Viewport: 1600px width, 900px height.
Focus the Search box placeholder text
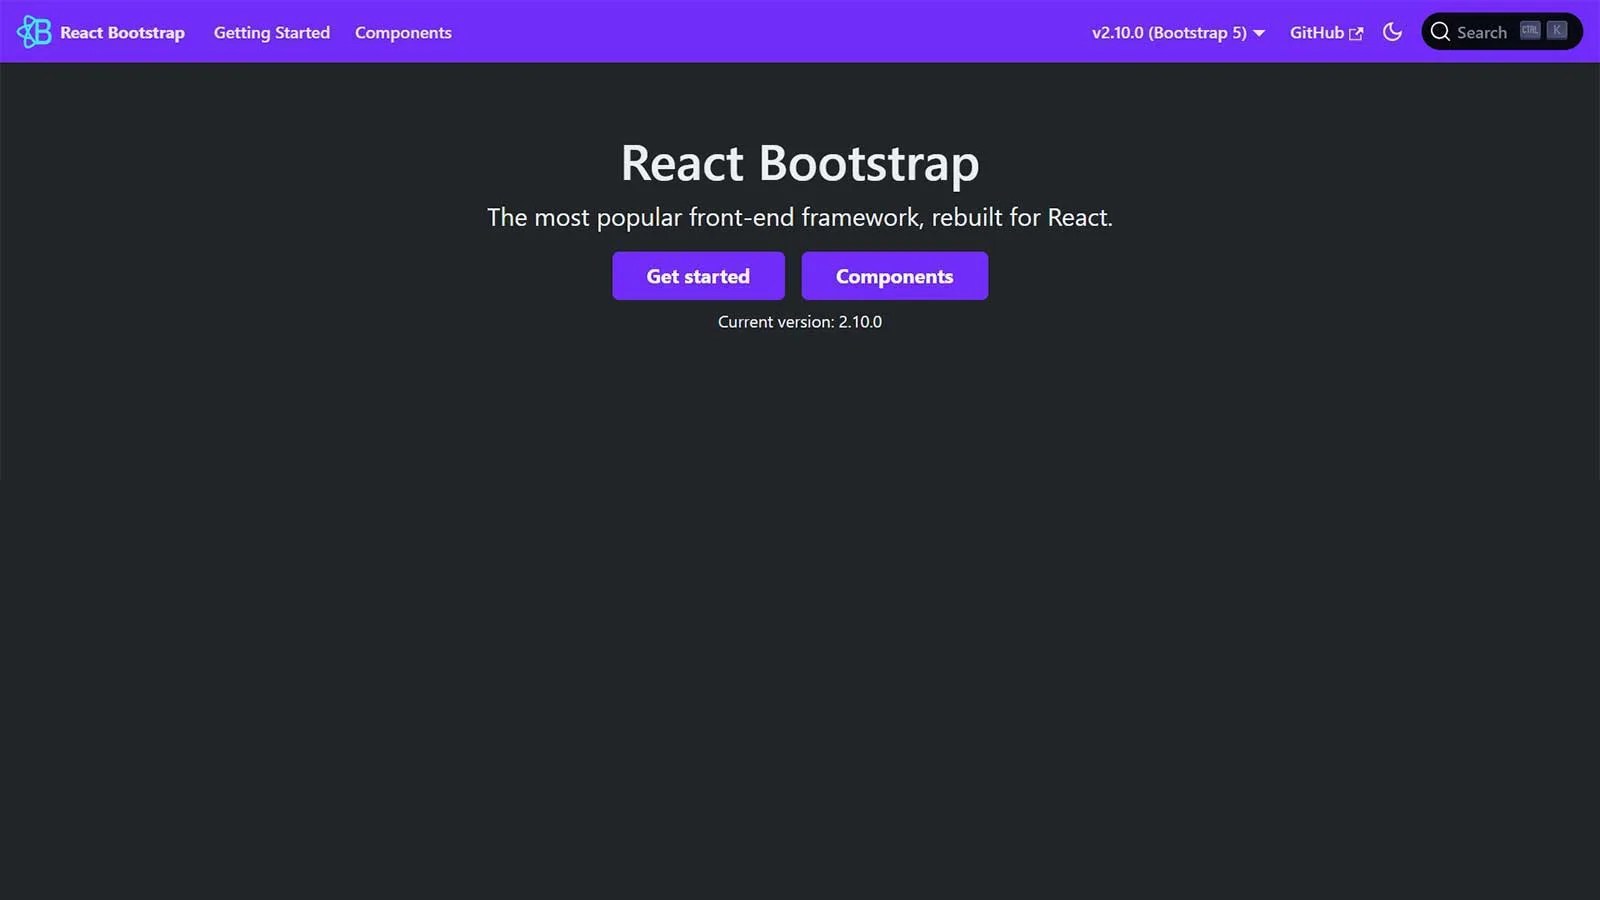1481,33
